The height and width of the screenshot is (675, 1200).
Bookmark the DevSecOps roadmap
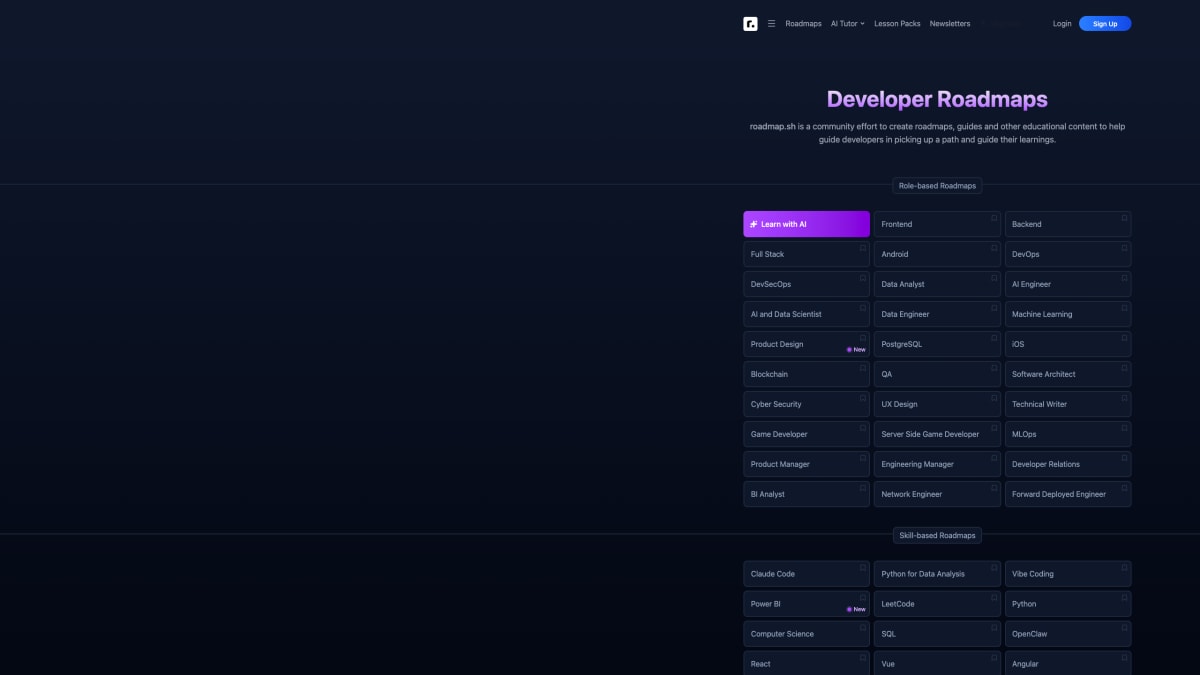(863, 278)
